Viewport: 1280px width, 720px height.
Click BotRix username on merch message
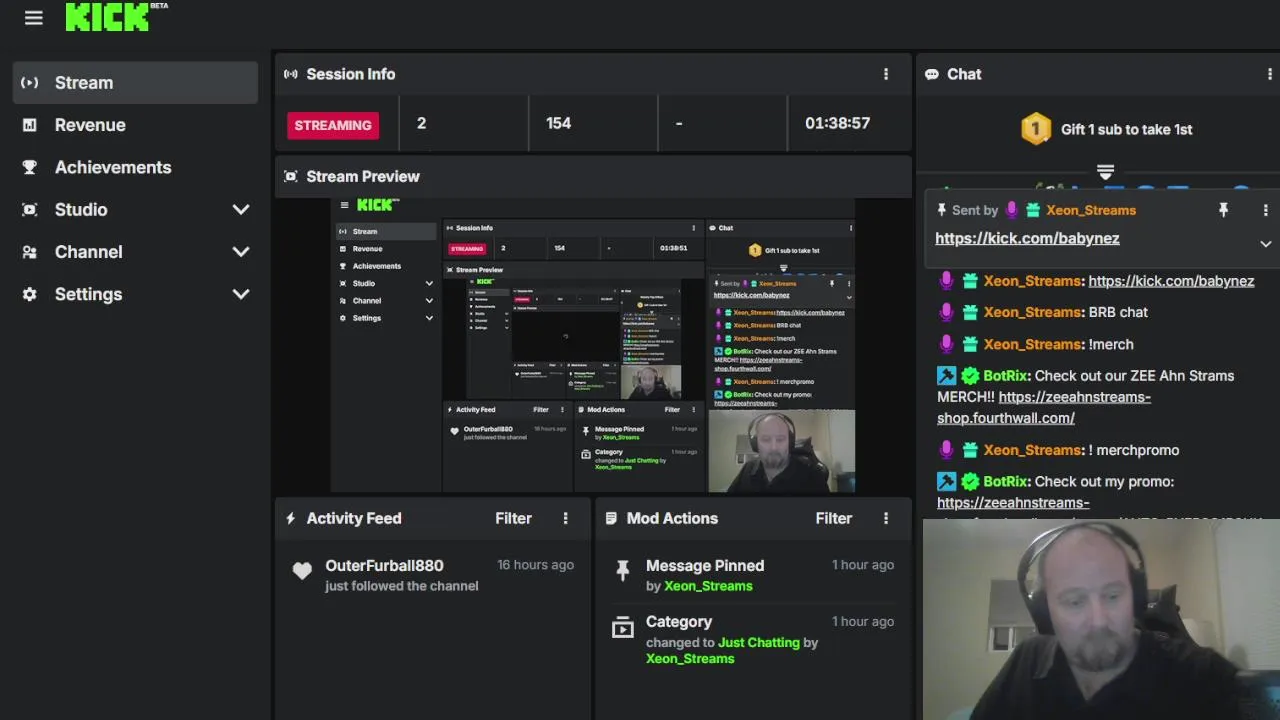(x=1006, y=376)
